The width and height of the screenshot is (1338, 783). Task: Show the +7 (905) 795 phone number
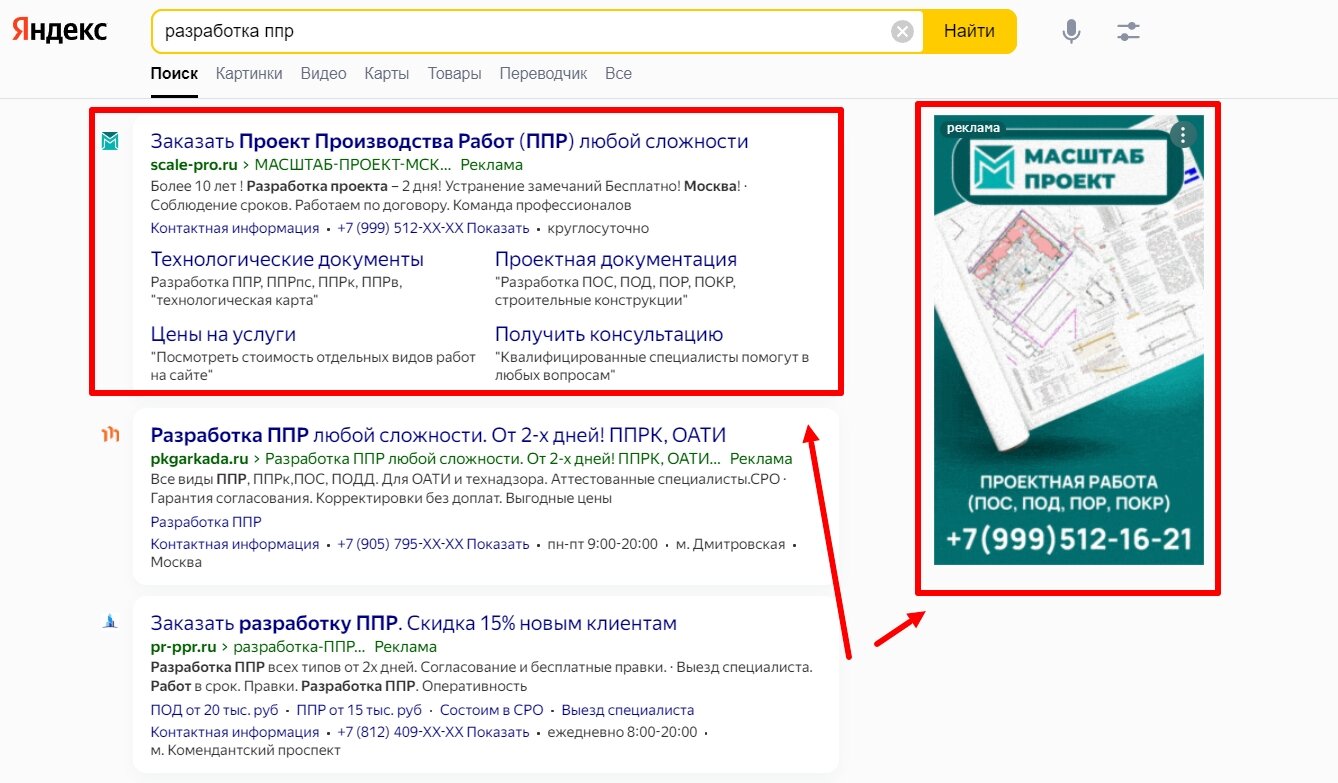pyautogui.click(x=433, y=544)
